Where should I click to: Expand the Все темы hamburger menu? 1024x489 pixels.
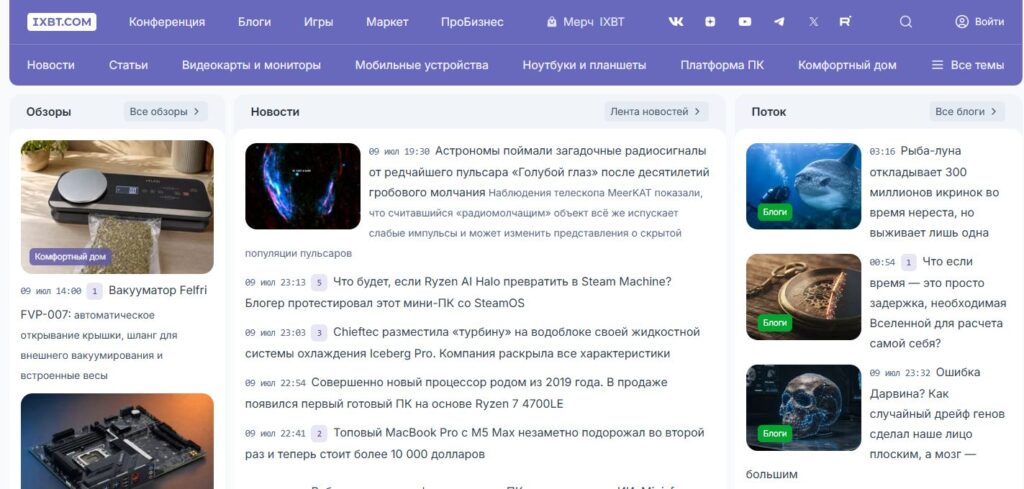pos(967,65)
